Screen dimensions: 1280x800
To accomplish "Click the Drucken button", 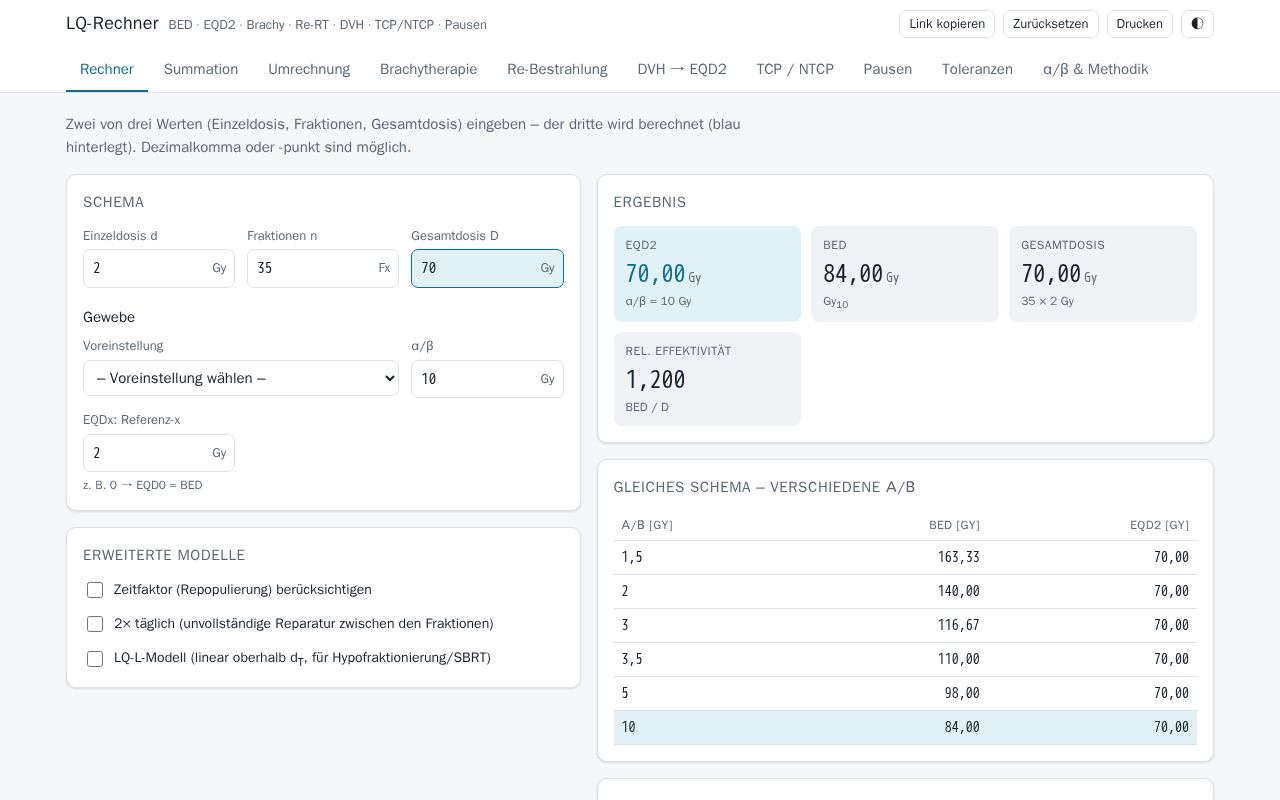I will (1139, 24).
